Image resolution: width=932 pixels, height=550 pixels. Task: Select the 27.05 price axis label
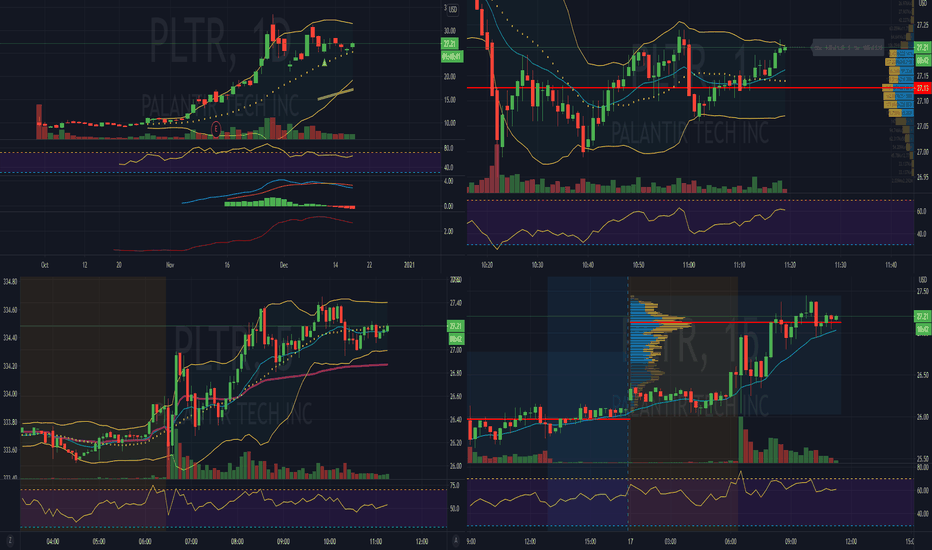[922, 126]
